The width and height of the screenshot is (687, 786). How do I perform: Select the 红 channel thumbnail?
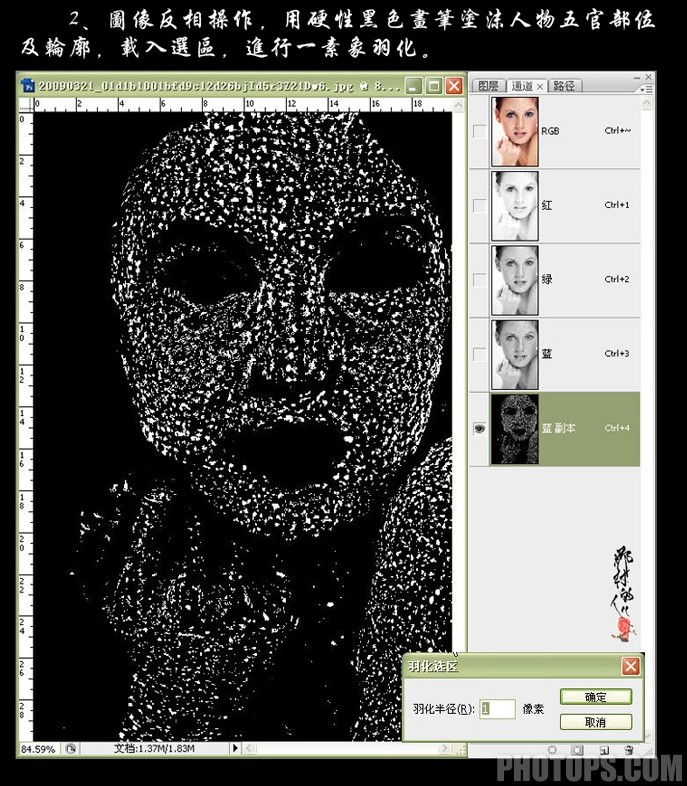click(x=515, y=206)
